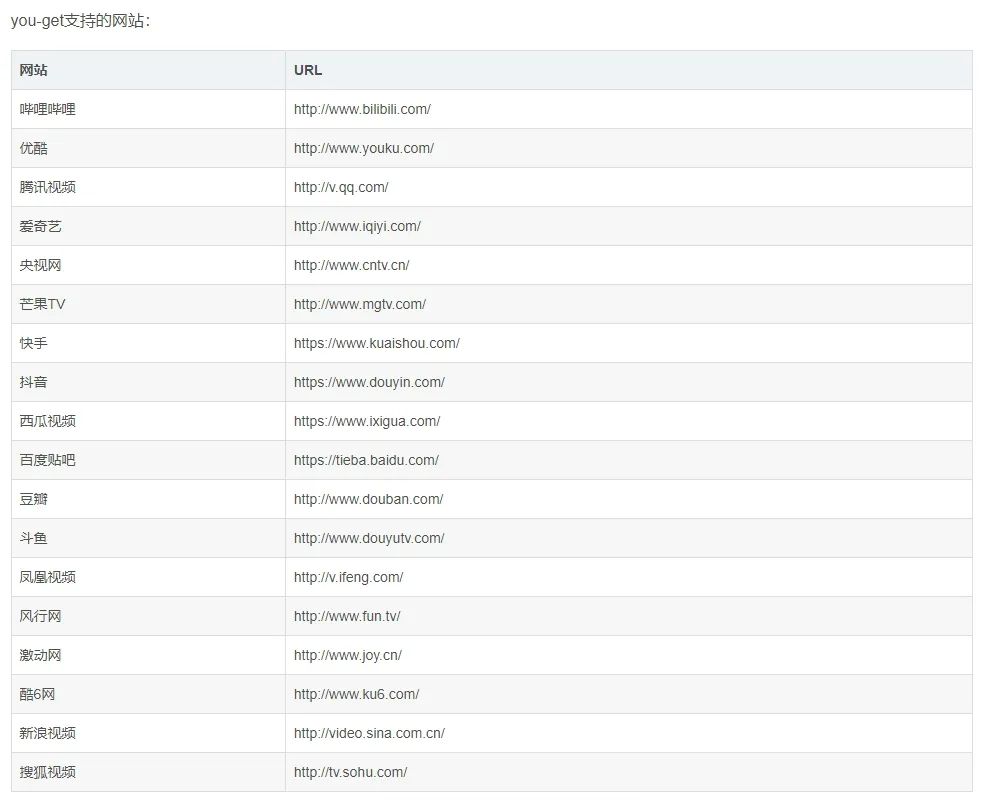Click the v.qq.com URL
Screen dimensions: 984x800
coord(341,187)
